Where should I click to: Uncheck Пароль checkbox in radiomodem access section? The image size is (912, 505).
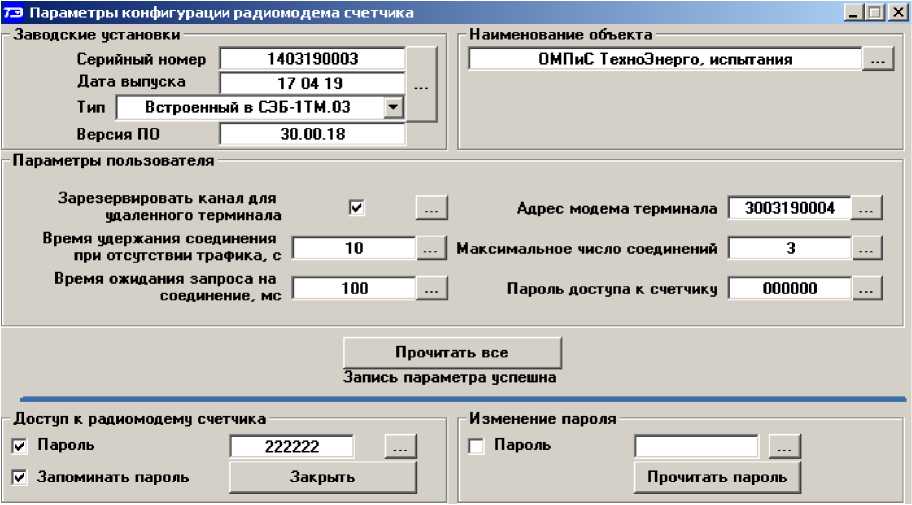click(19, 445)
